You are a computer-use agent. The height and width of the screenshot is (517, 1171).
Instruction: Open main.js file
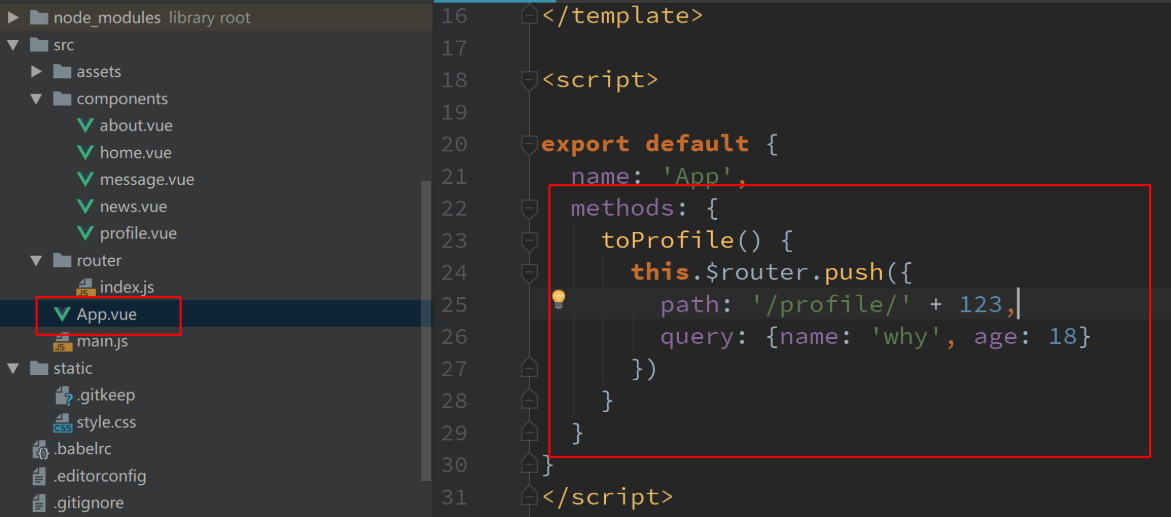pyautogui.click(x=102, y=342)
